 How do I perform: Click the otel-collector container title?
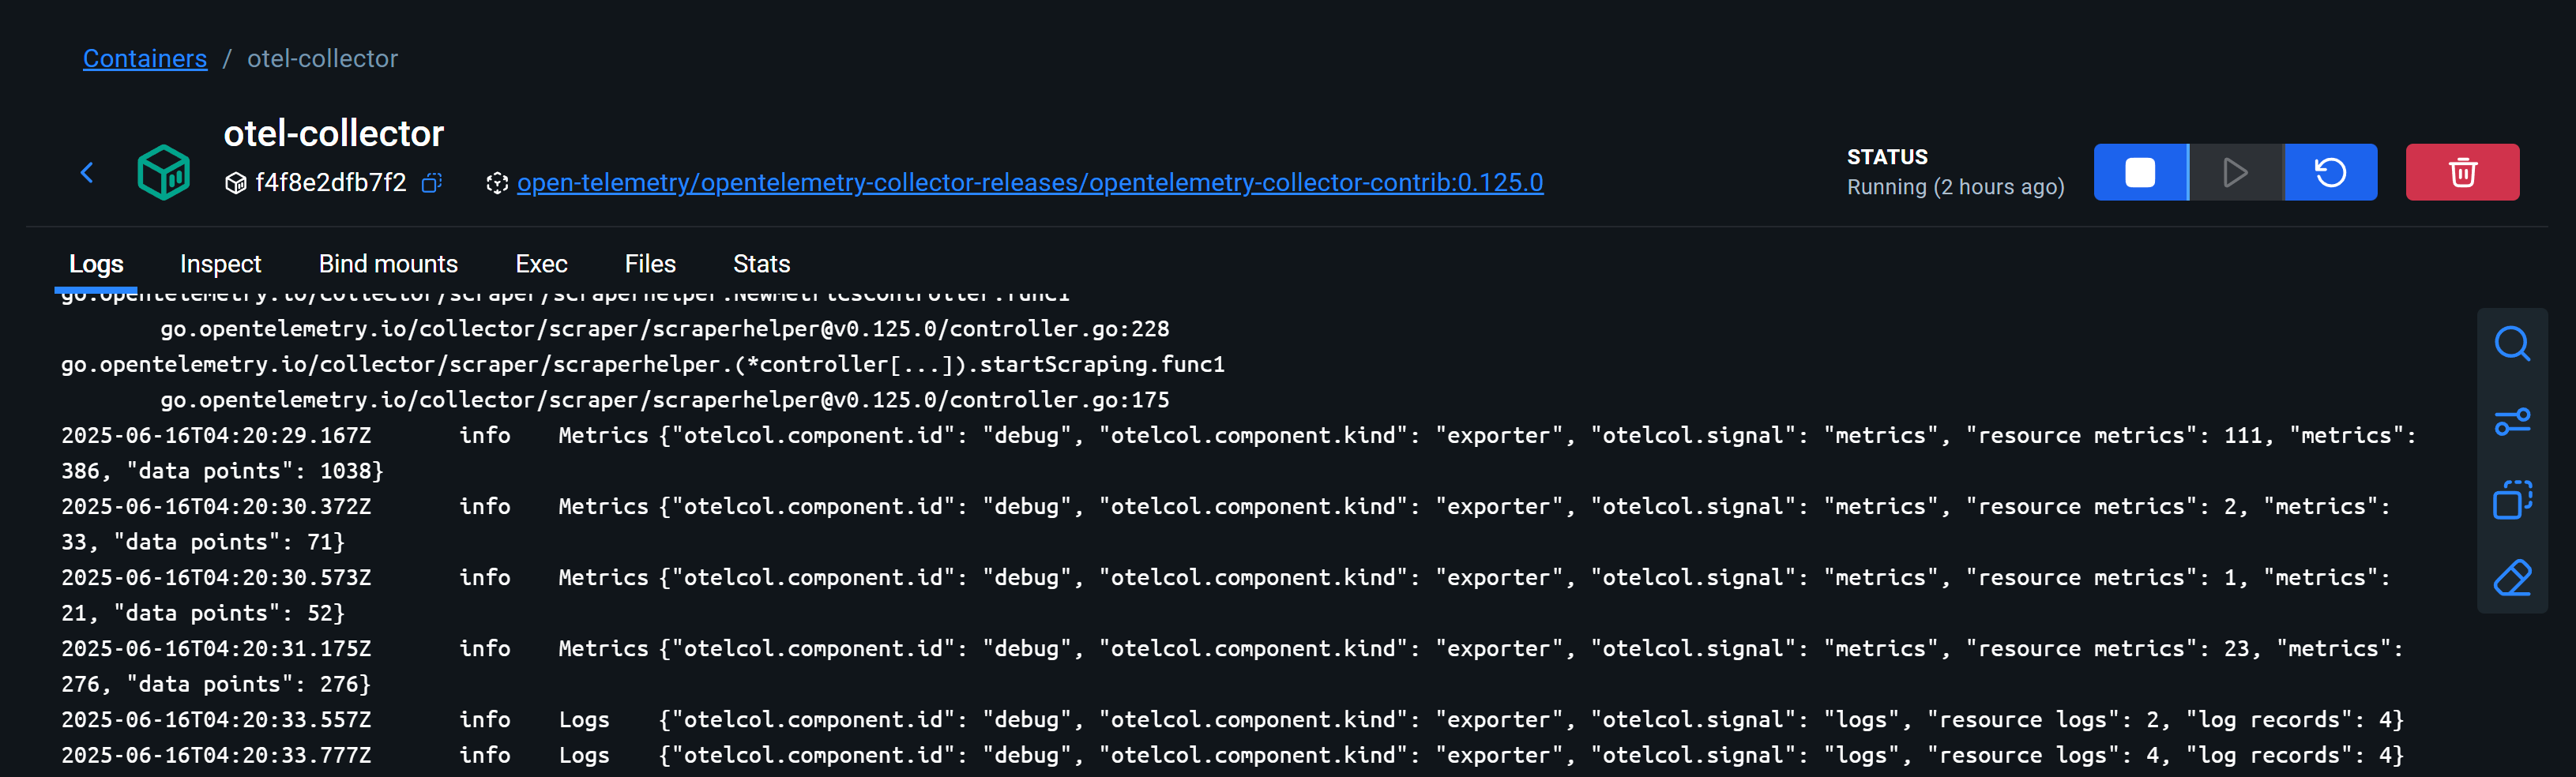333,133
